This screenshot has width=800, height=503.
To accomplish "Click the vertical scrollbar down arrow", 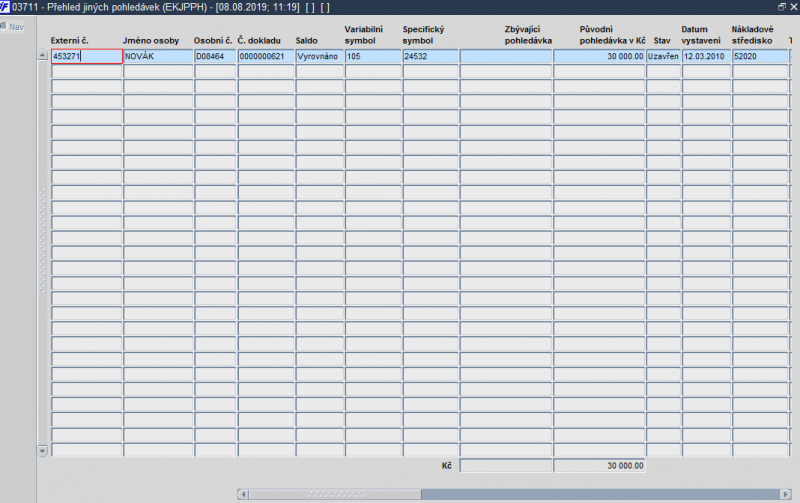I will pos(43,451).
